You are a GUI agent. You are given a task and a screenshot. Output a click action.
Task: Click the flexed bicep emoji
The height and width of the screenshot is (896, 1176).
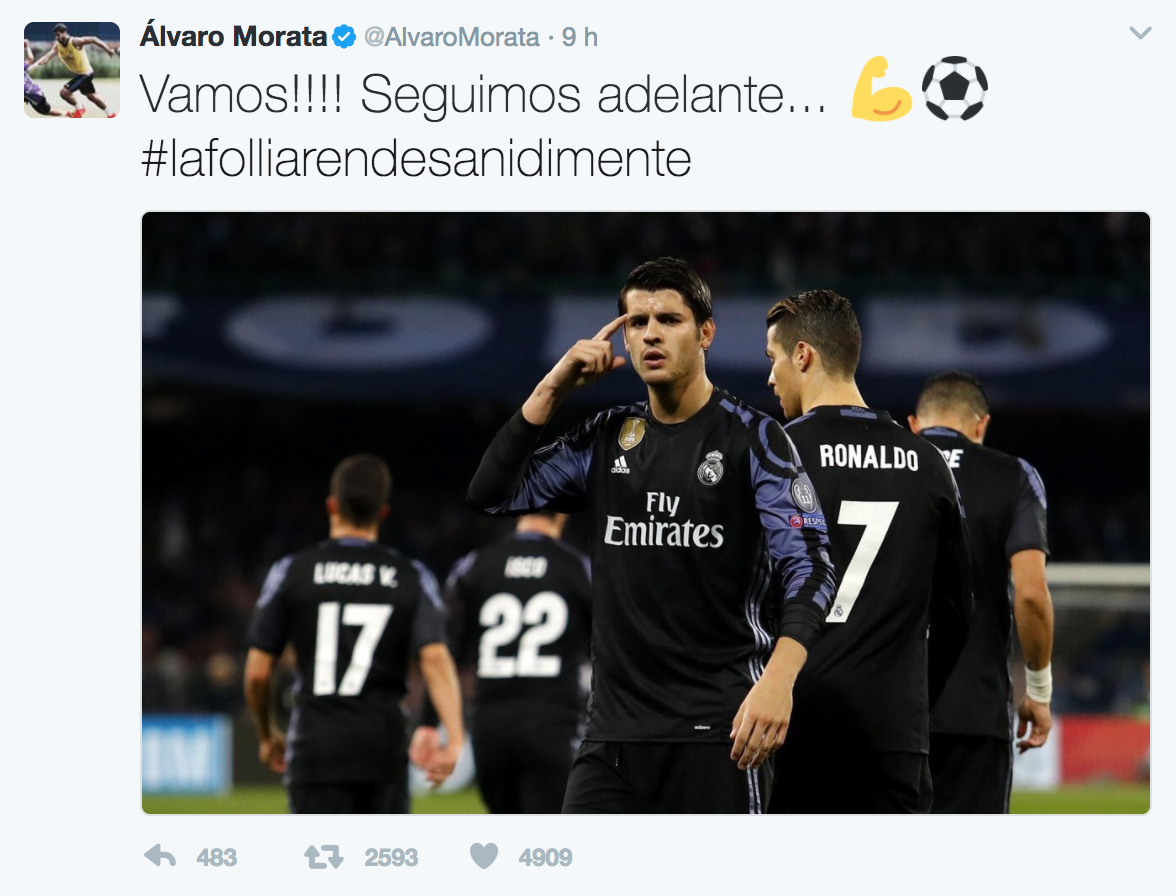coord(880,89)
